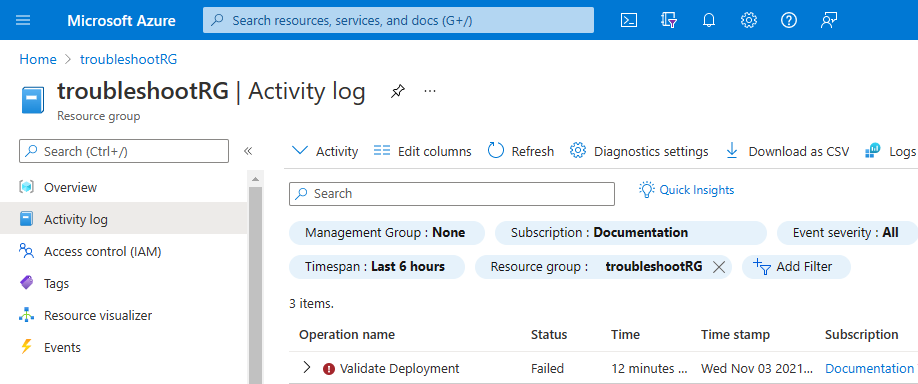Open the Documentation subscription link in table

[869, 369]
